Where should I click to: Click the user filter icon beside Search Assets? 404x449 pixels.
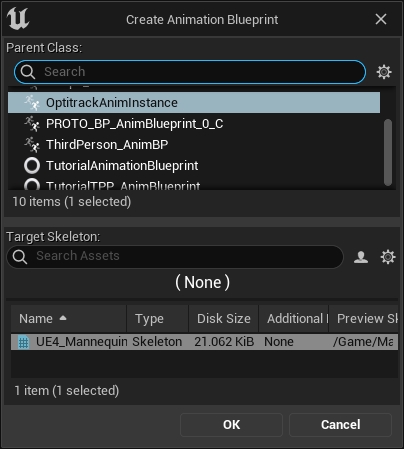[361, 257]
